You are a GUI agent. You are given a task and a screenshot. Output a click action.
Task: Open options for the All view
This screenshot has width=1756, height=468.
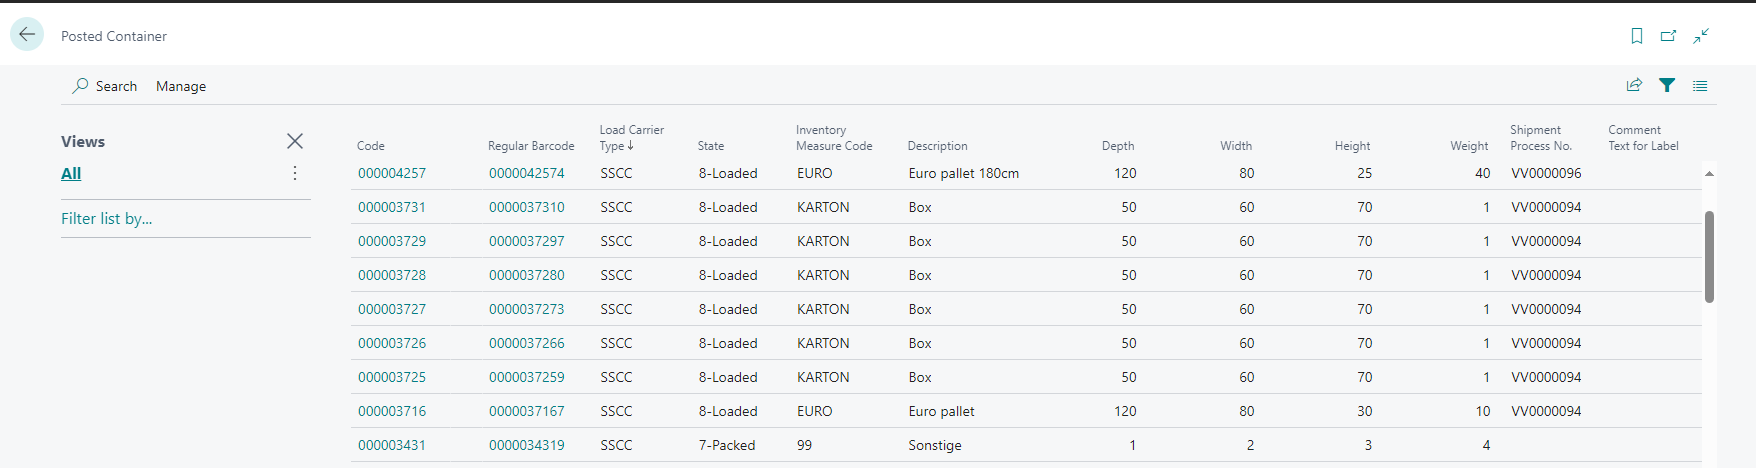coord(295,173)
